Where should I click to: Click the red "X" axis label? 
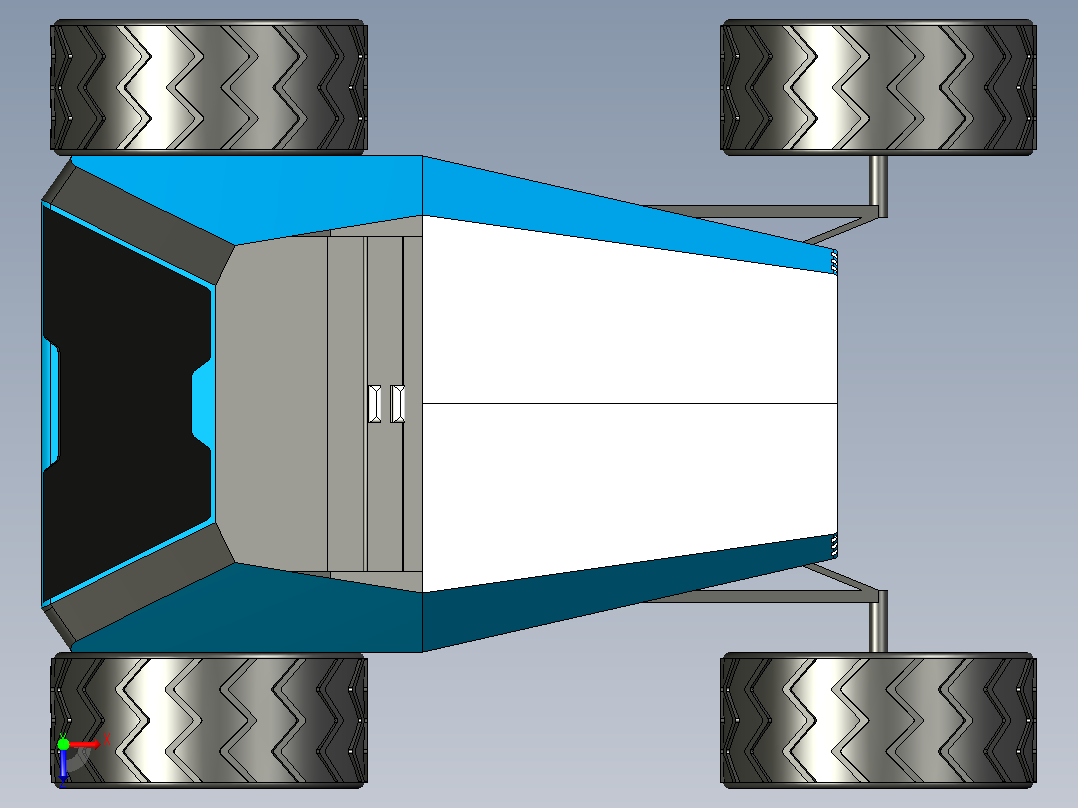(107, 741)
